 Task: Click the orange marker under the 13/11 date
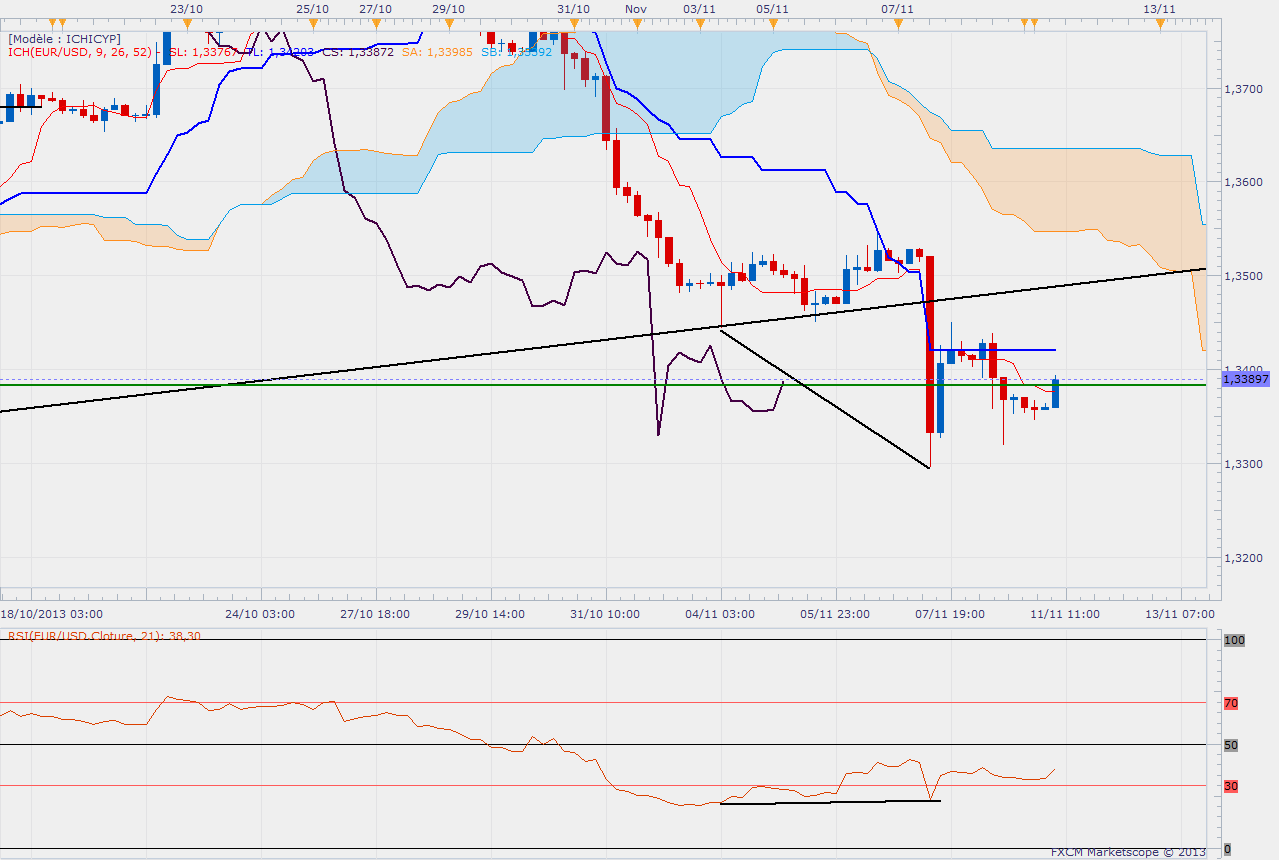pyautogui.click(x=1159, y=22)
